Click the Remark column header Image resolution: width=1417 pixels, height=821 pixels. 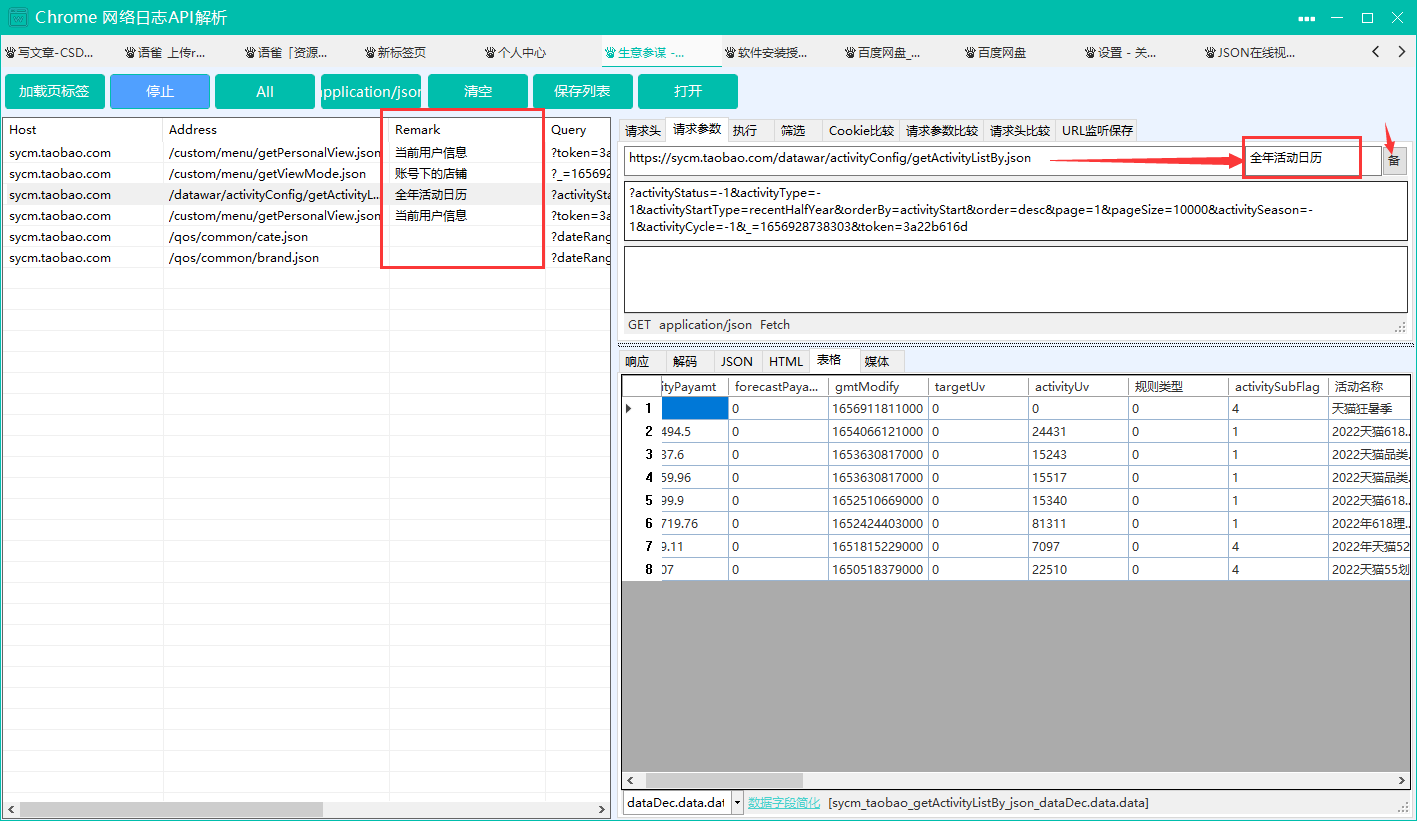(x=466, y=130)
